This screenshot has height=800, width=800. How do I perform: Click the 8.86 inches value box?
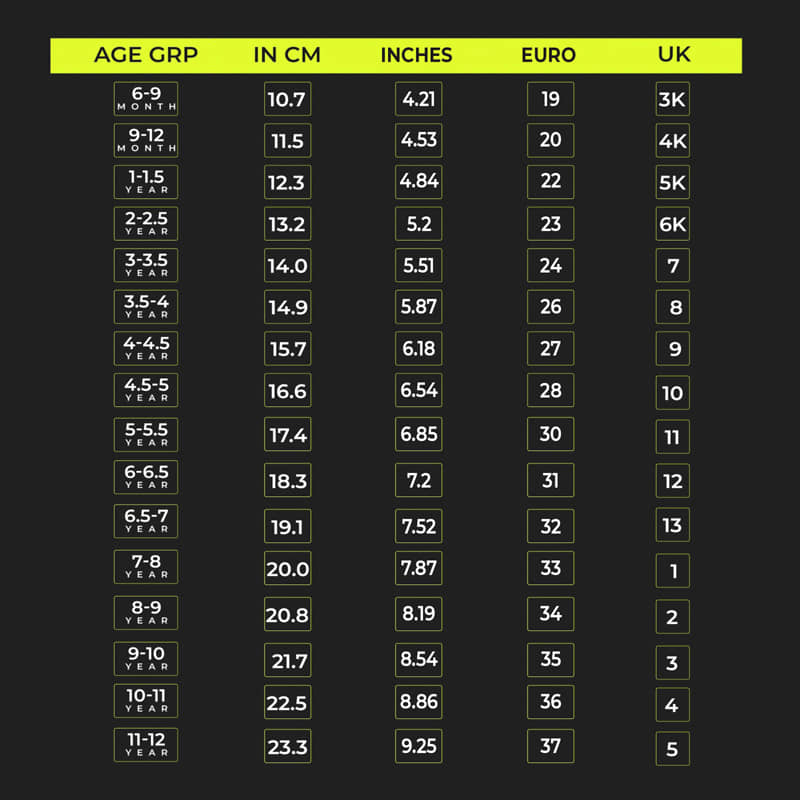pos(419,702)
